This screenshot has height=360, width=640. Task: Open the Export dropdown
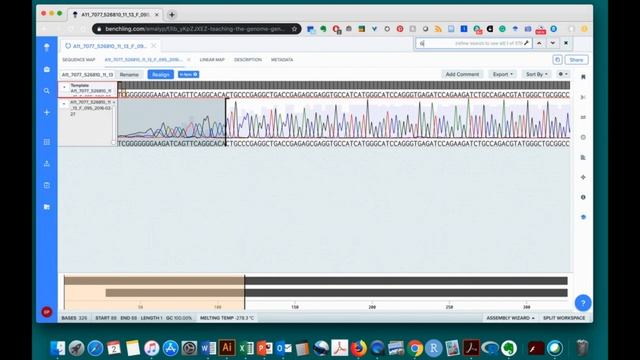[502, 74]
